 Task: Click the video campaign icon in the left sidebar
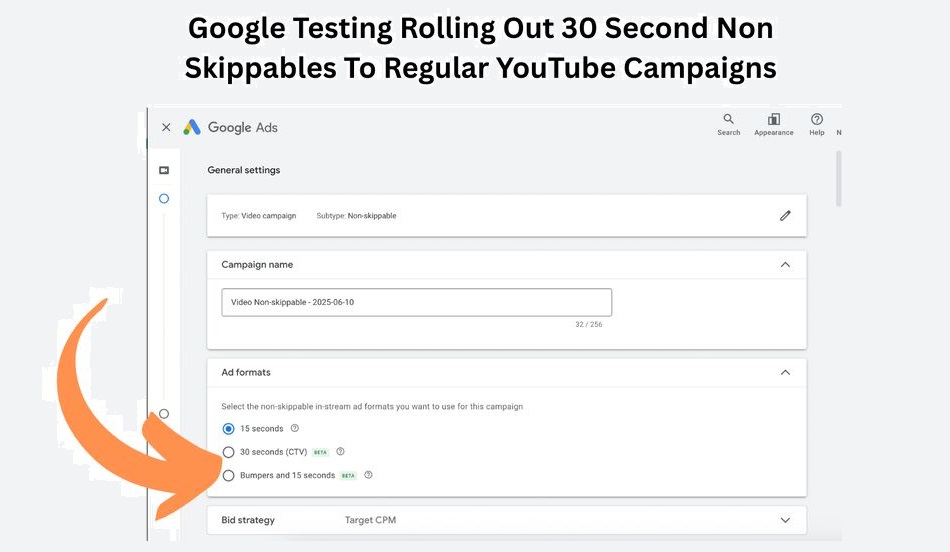click(x=164, y=170)
